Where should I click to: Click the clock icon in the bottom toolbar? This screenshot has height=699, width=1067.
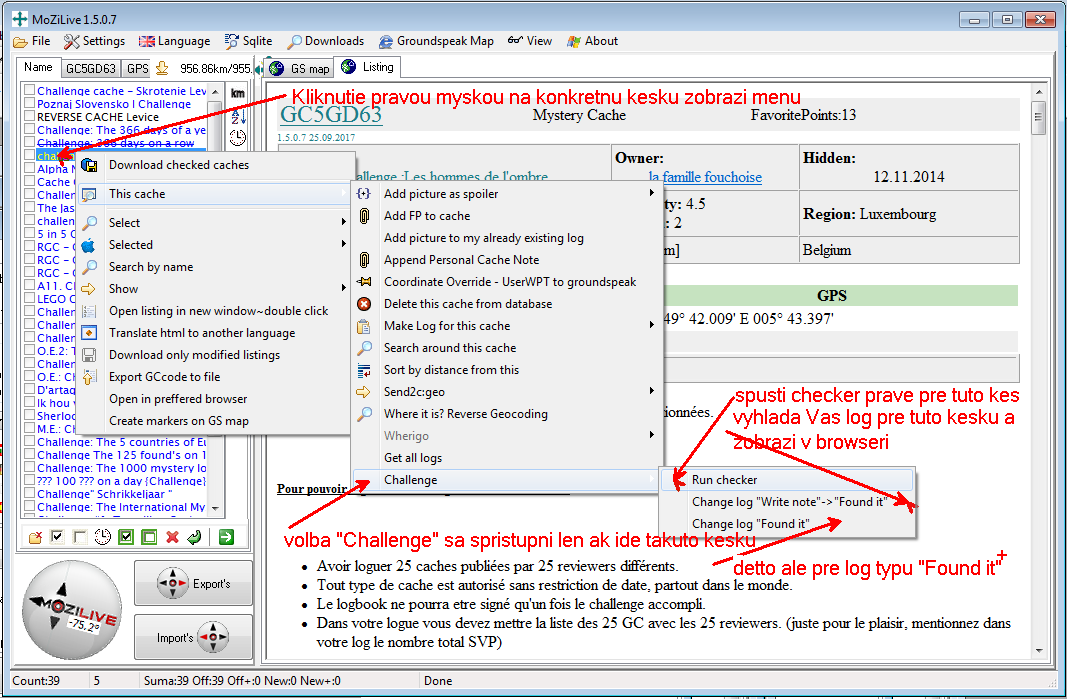pyautogui.click(x=102, y=538)
